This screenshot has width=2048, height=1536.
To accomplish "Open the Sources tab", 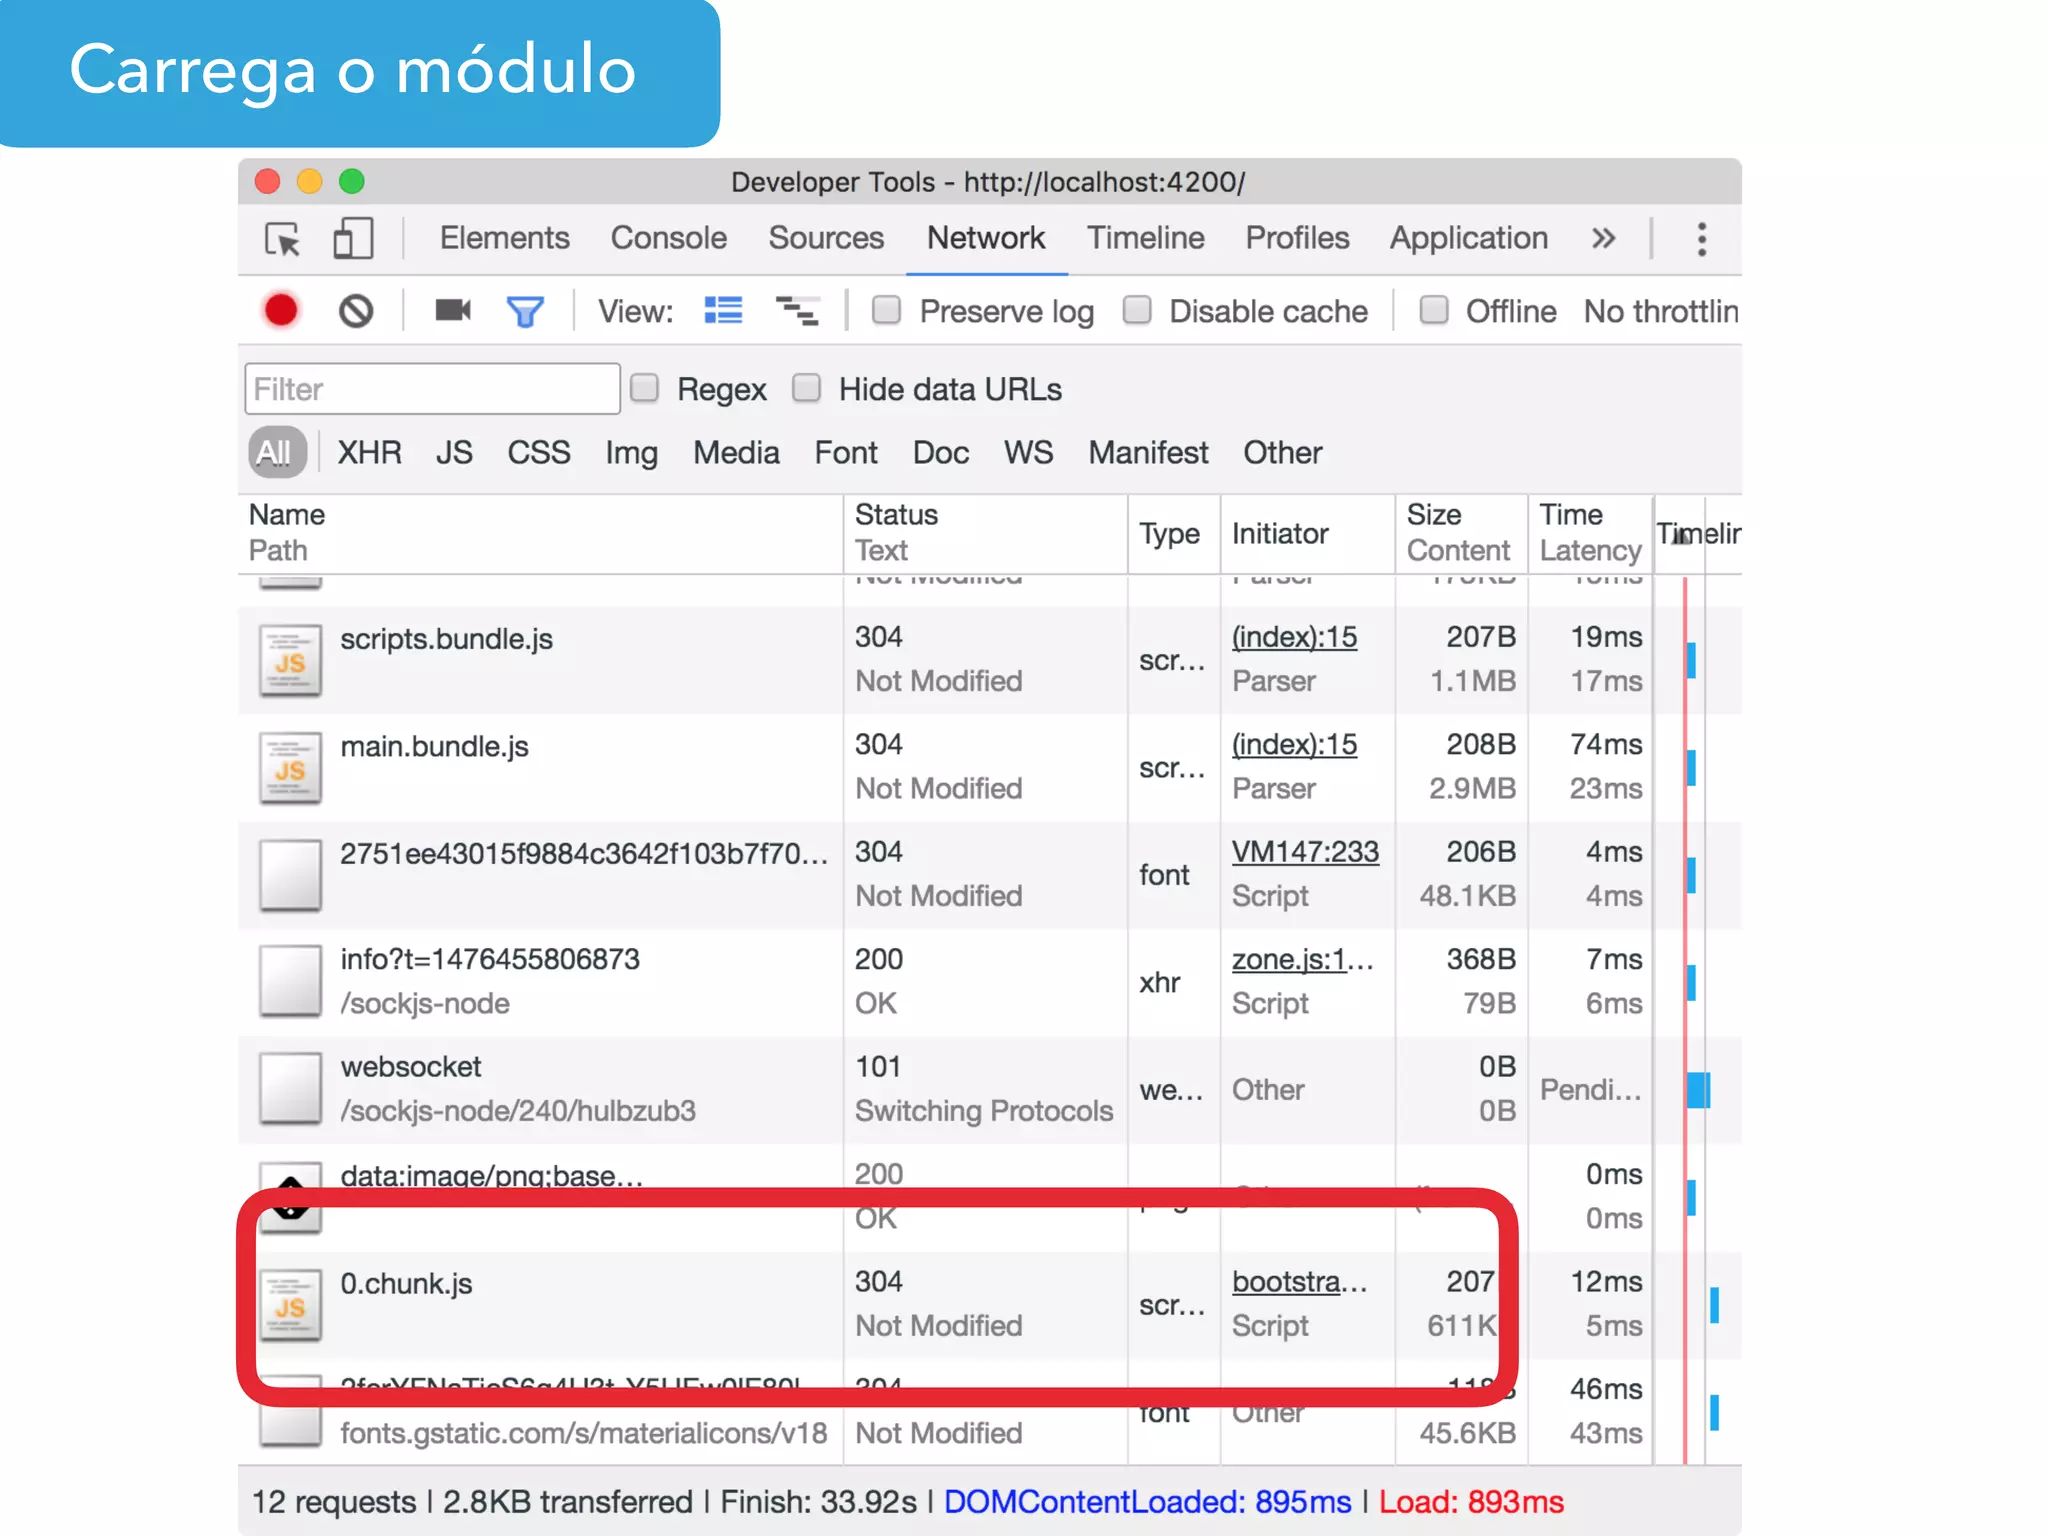I will click(826, 238).
